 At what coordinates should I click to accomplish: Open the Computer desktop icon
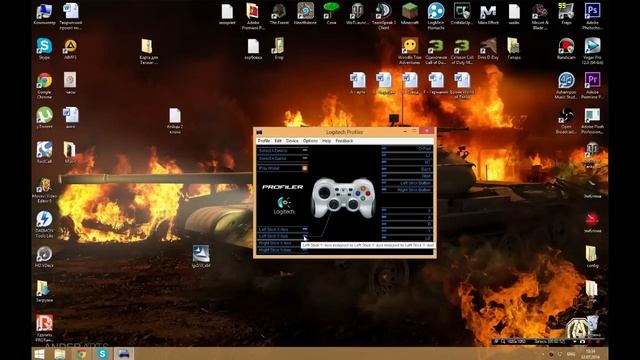(x=44, y=14)
